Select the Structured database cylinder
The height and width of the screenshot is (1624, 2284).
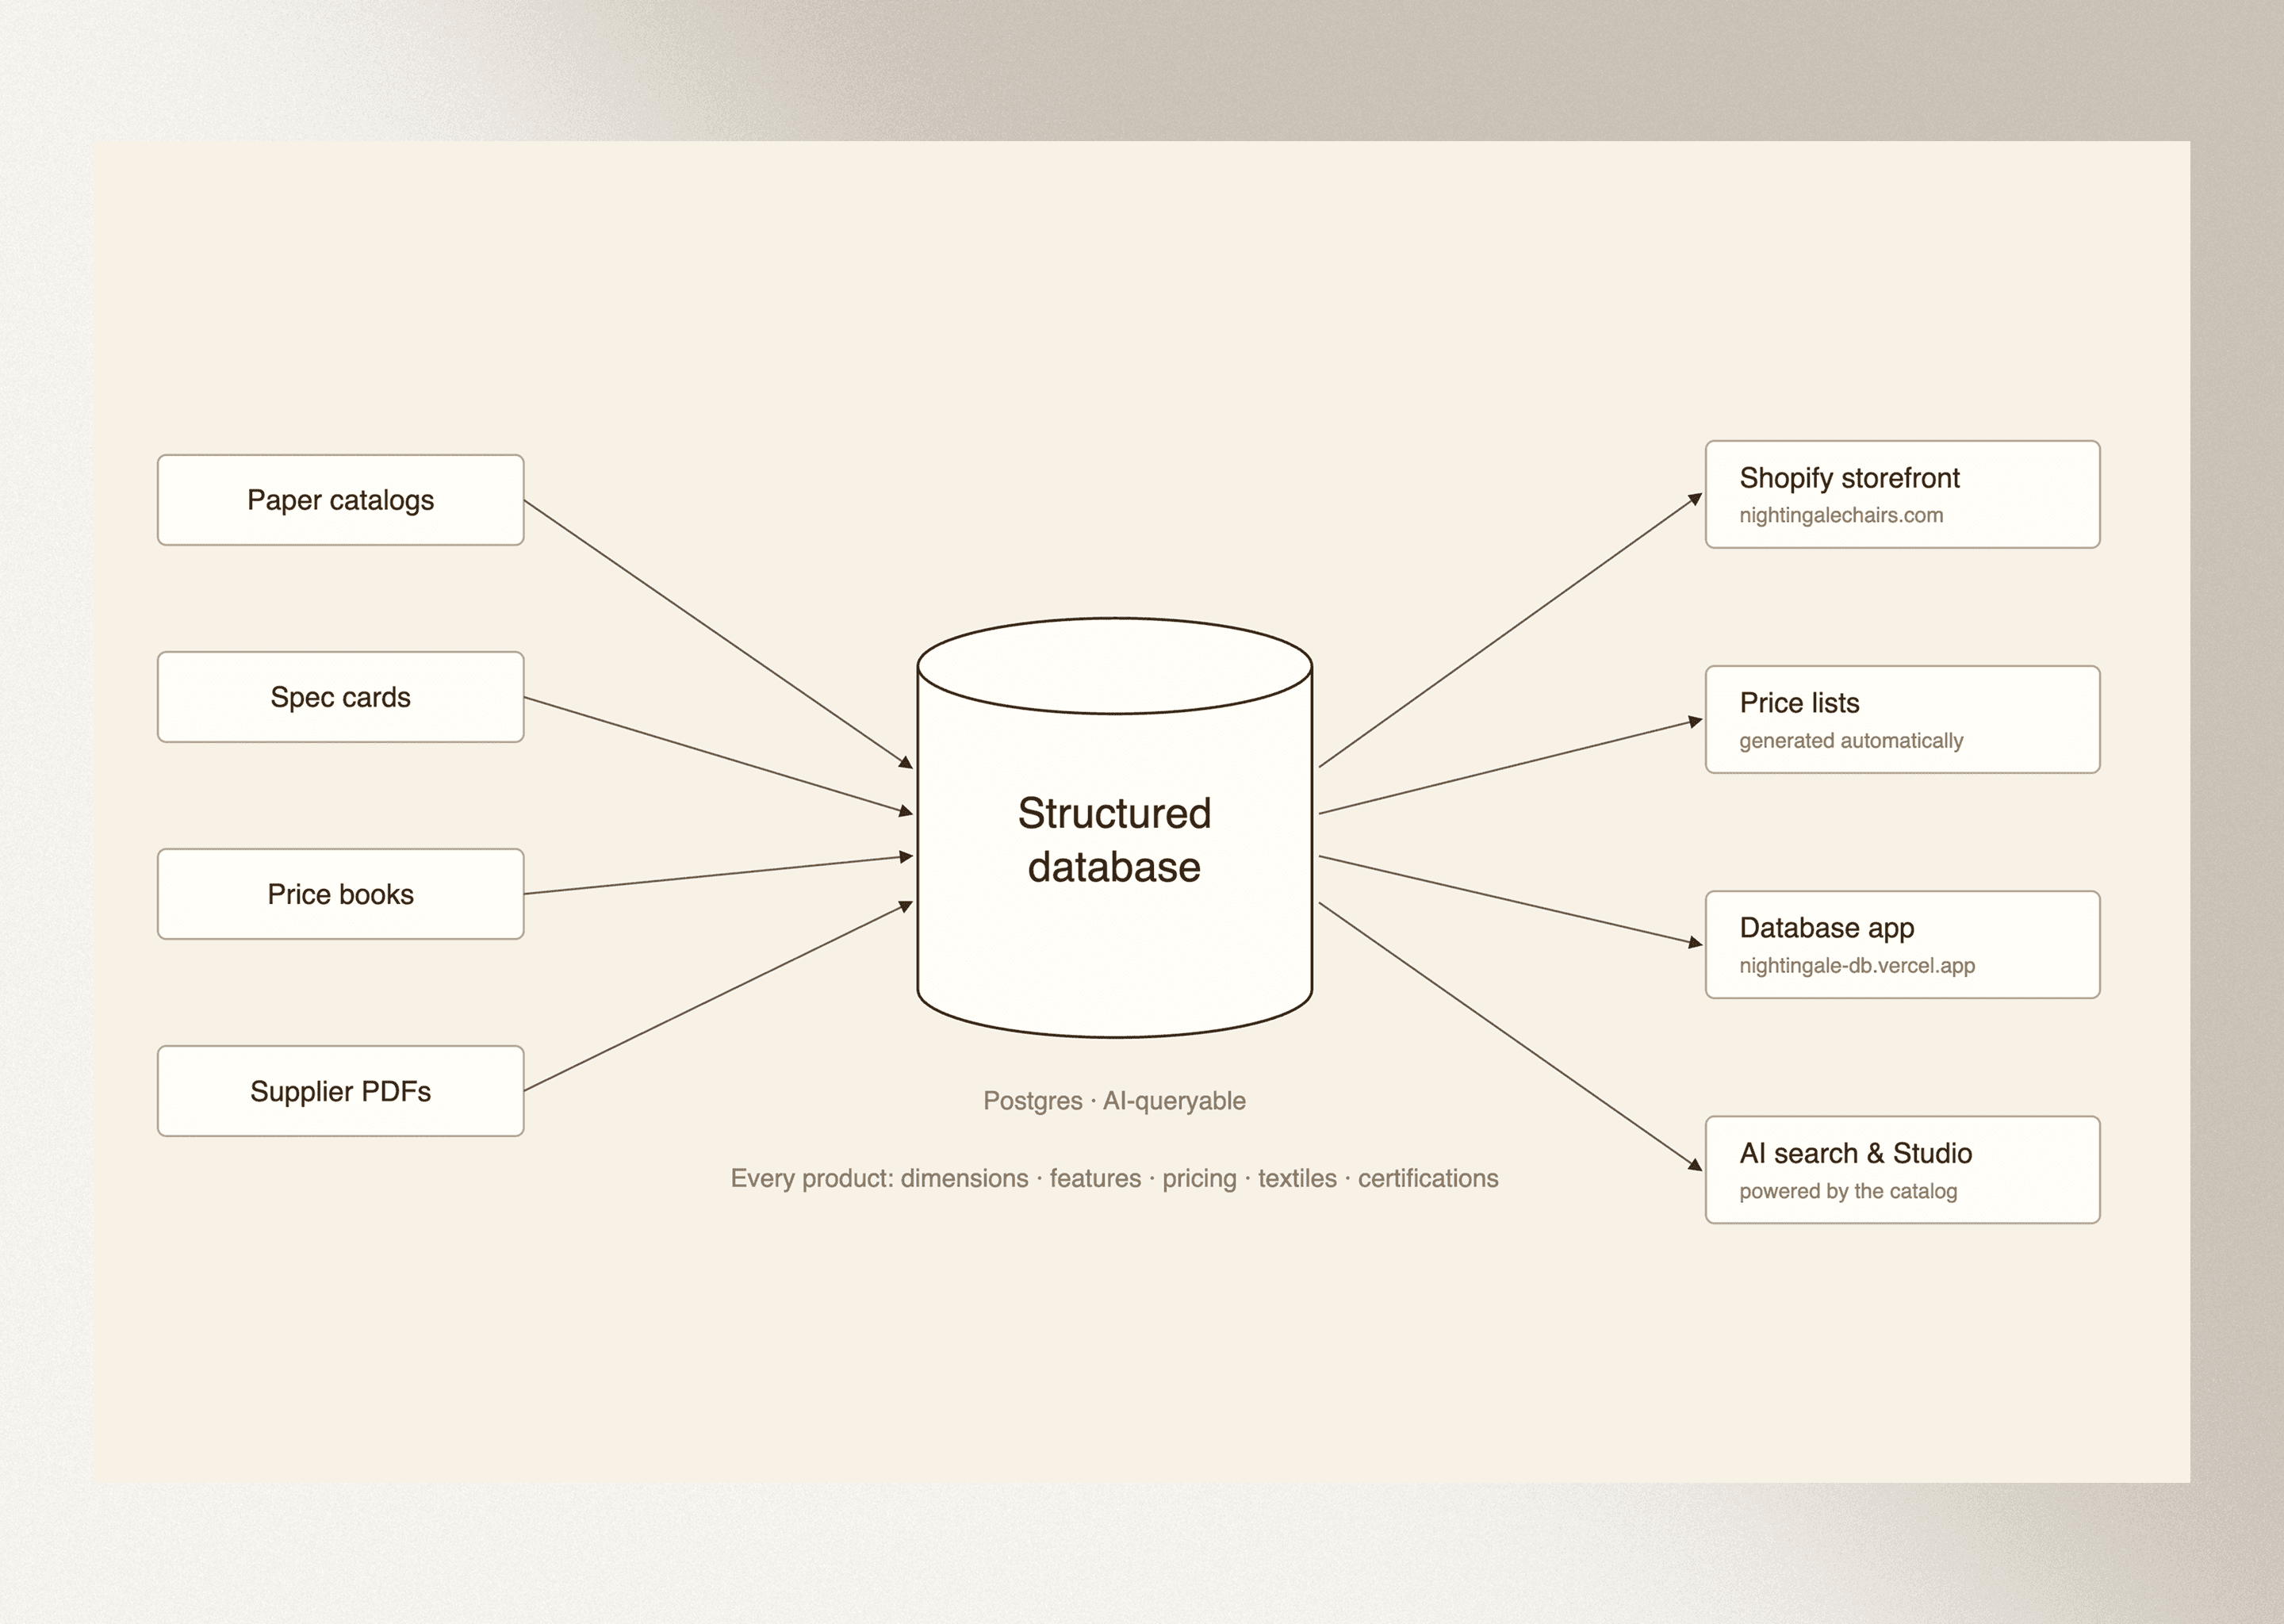click(x=1114, y=827)
